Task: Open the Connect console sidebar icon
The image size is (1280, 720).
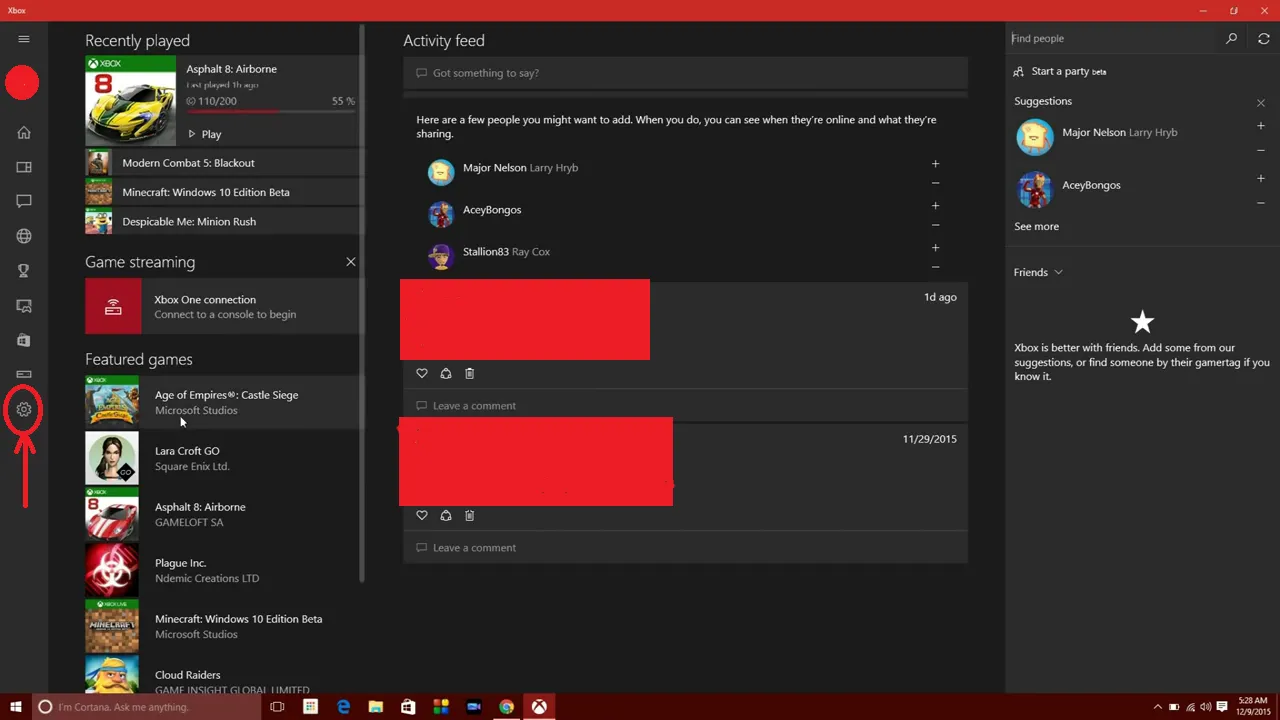Action: coord(24,374)
